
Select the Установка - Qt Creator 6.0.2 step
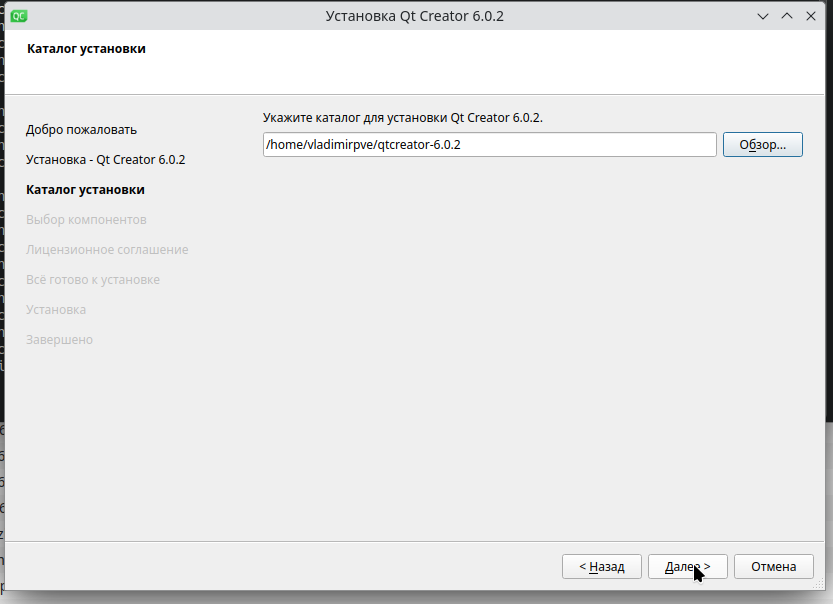pos(106,160)
